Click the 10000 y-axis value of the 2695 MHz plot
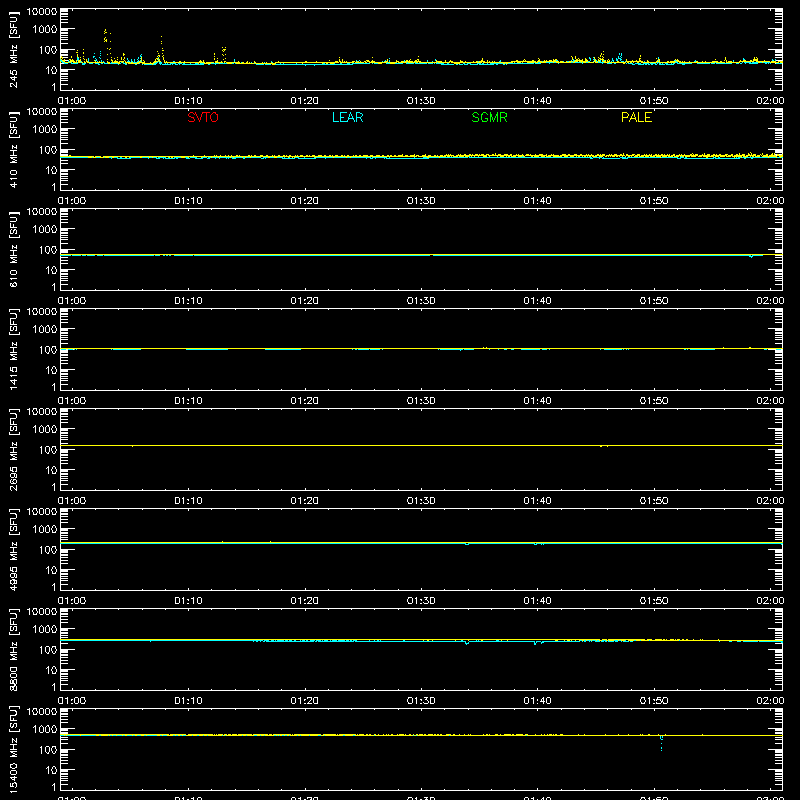Viewport: 800px width, 800px height. tap(42, 411)
